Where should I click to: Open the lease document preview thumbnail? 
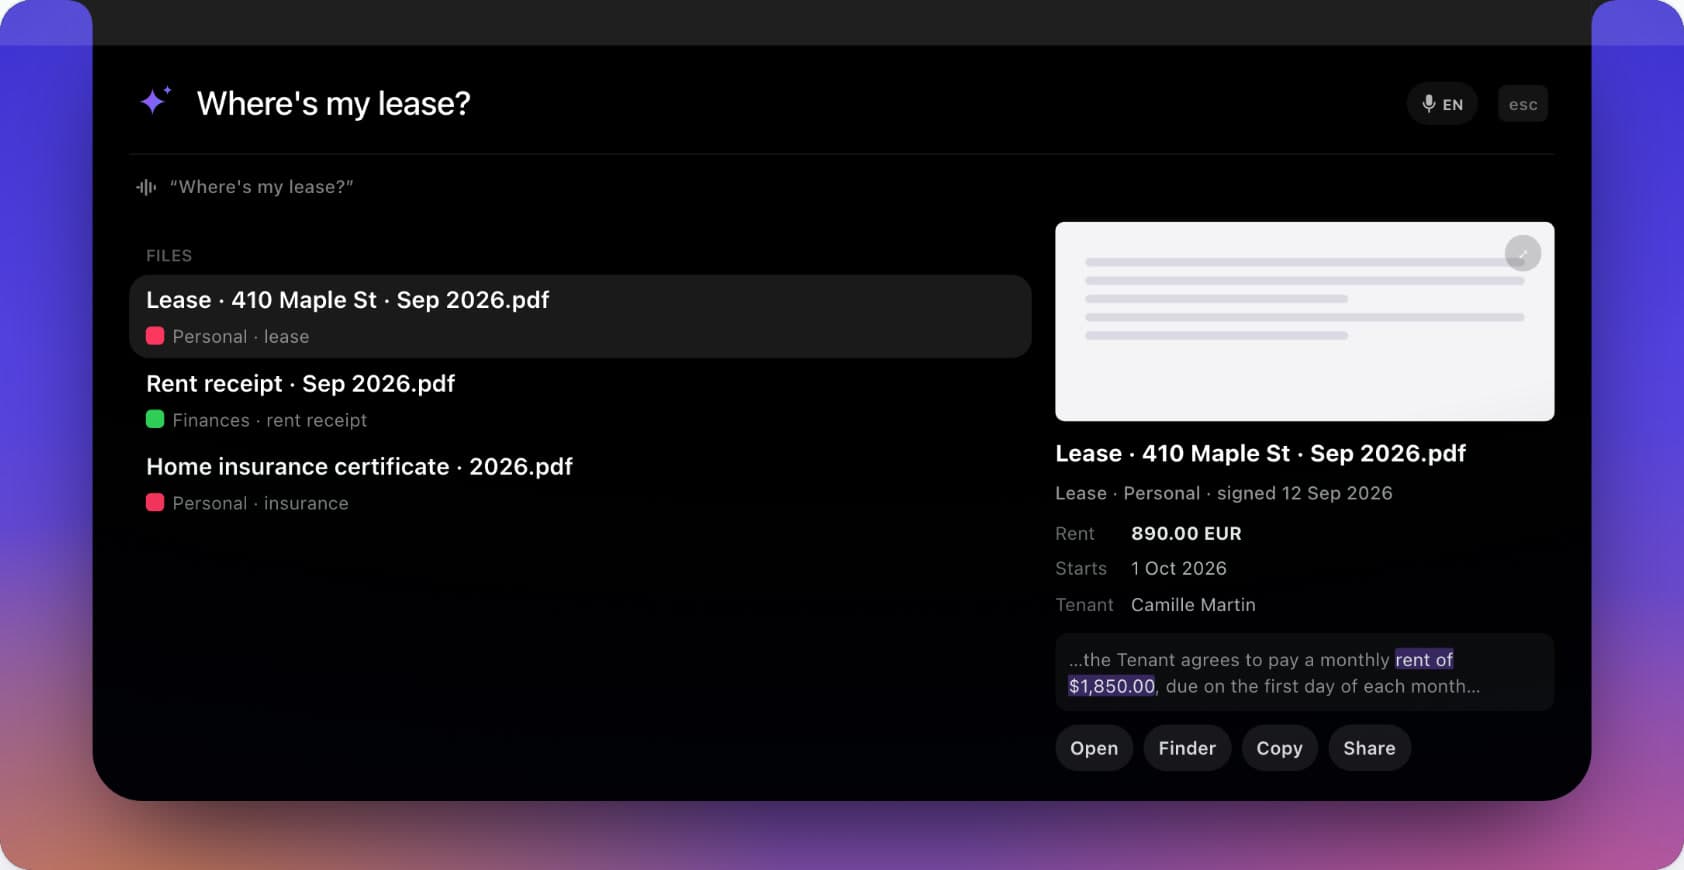pyautogui.click(x=1304, y=321)
